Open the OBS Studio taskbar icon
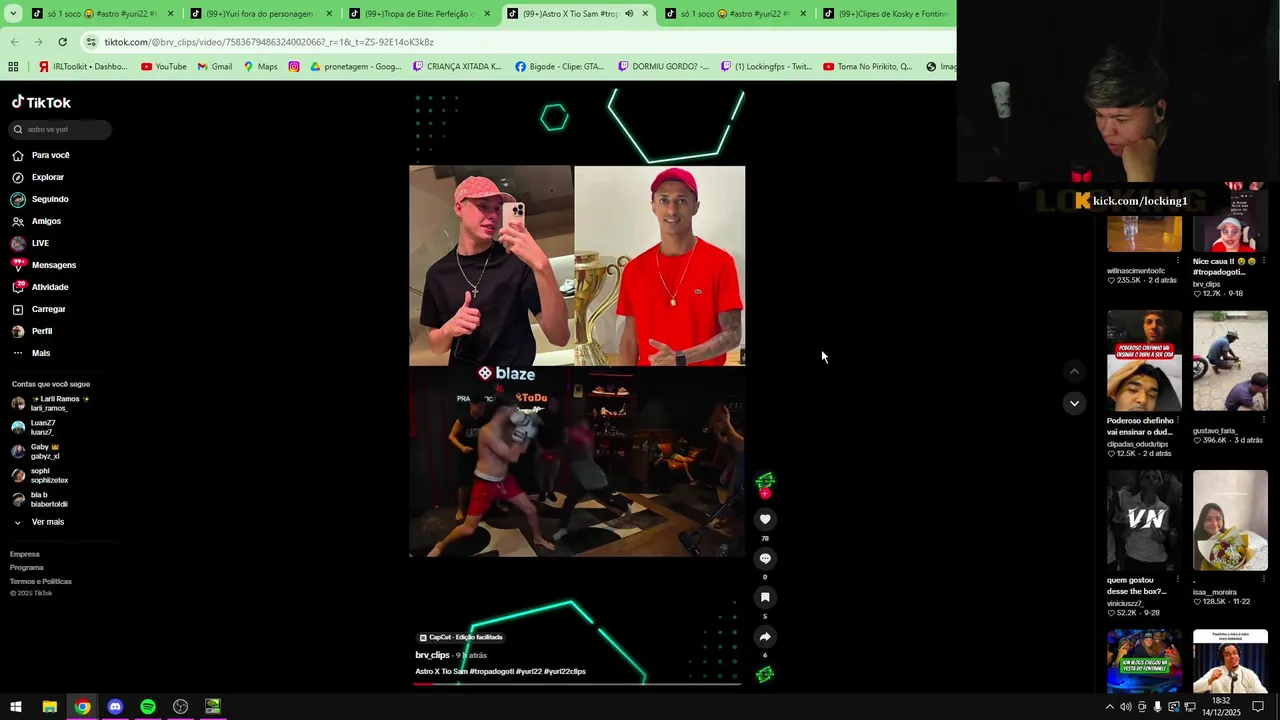This screenshot has height=720, width=1280. pyautogui.click(x=180, y=707)
